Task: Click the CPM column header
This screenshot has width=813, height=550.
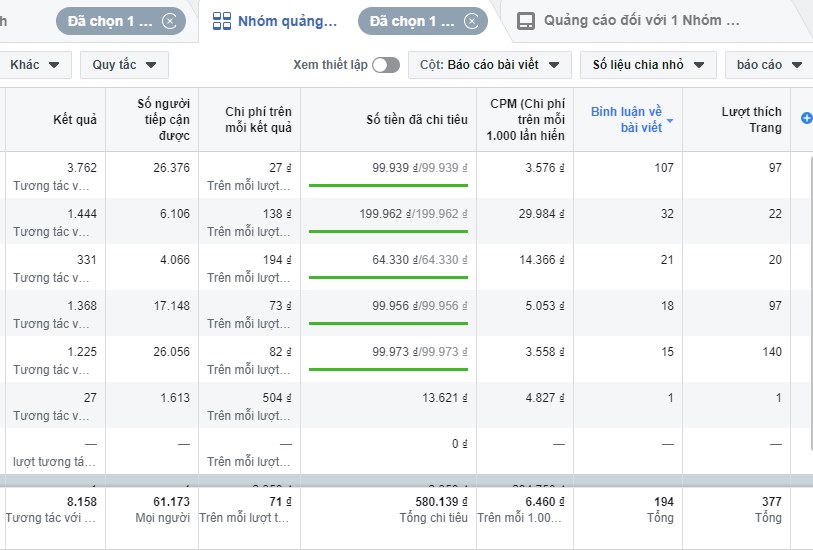Action: coord(527,120)
